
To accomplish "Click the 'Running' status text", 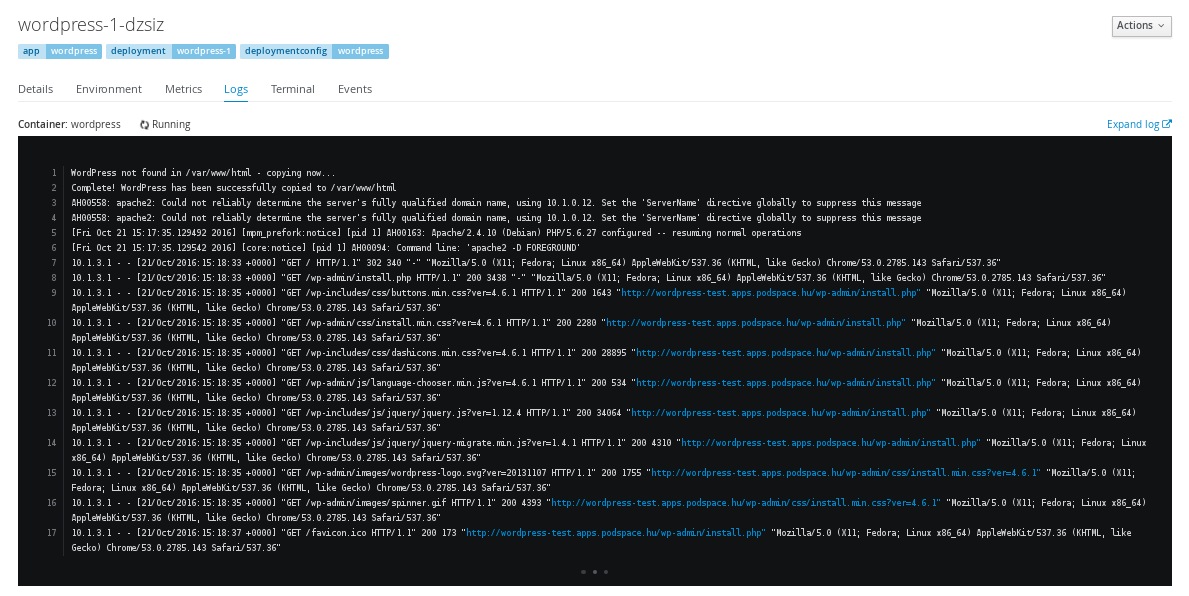I will tap(171, 124).
